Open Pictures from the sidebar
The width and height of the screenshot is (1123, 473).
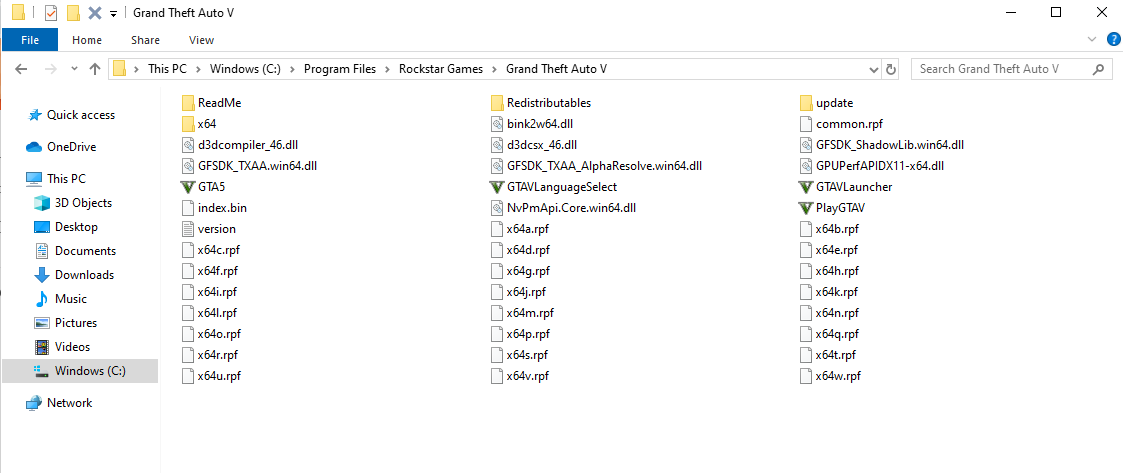[x=75, y=322]
